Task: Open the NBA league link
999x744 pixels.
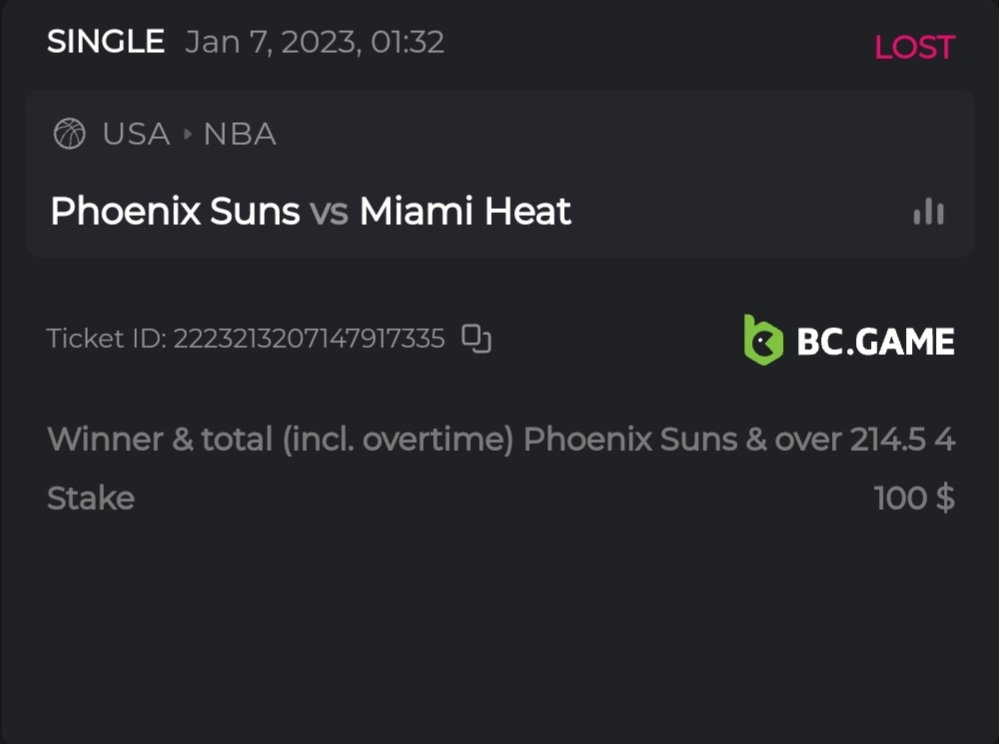Action: pos(240,134)
